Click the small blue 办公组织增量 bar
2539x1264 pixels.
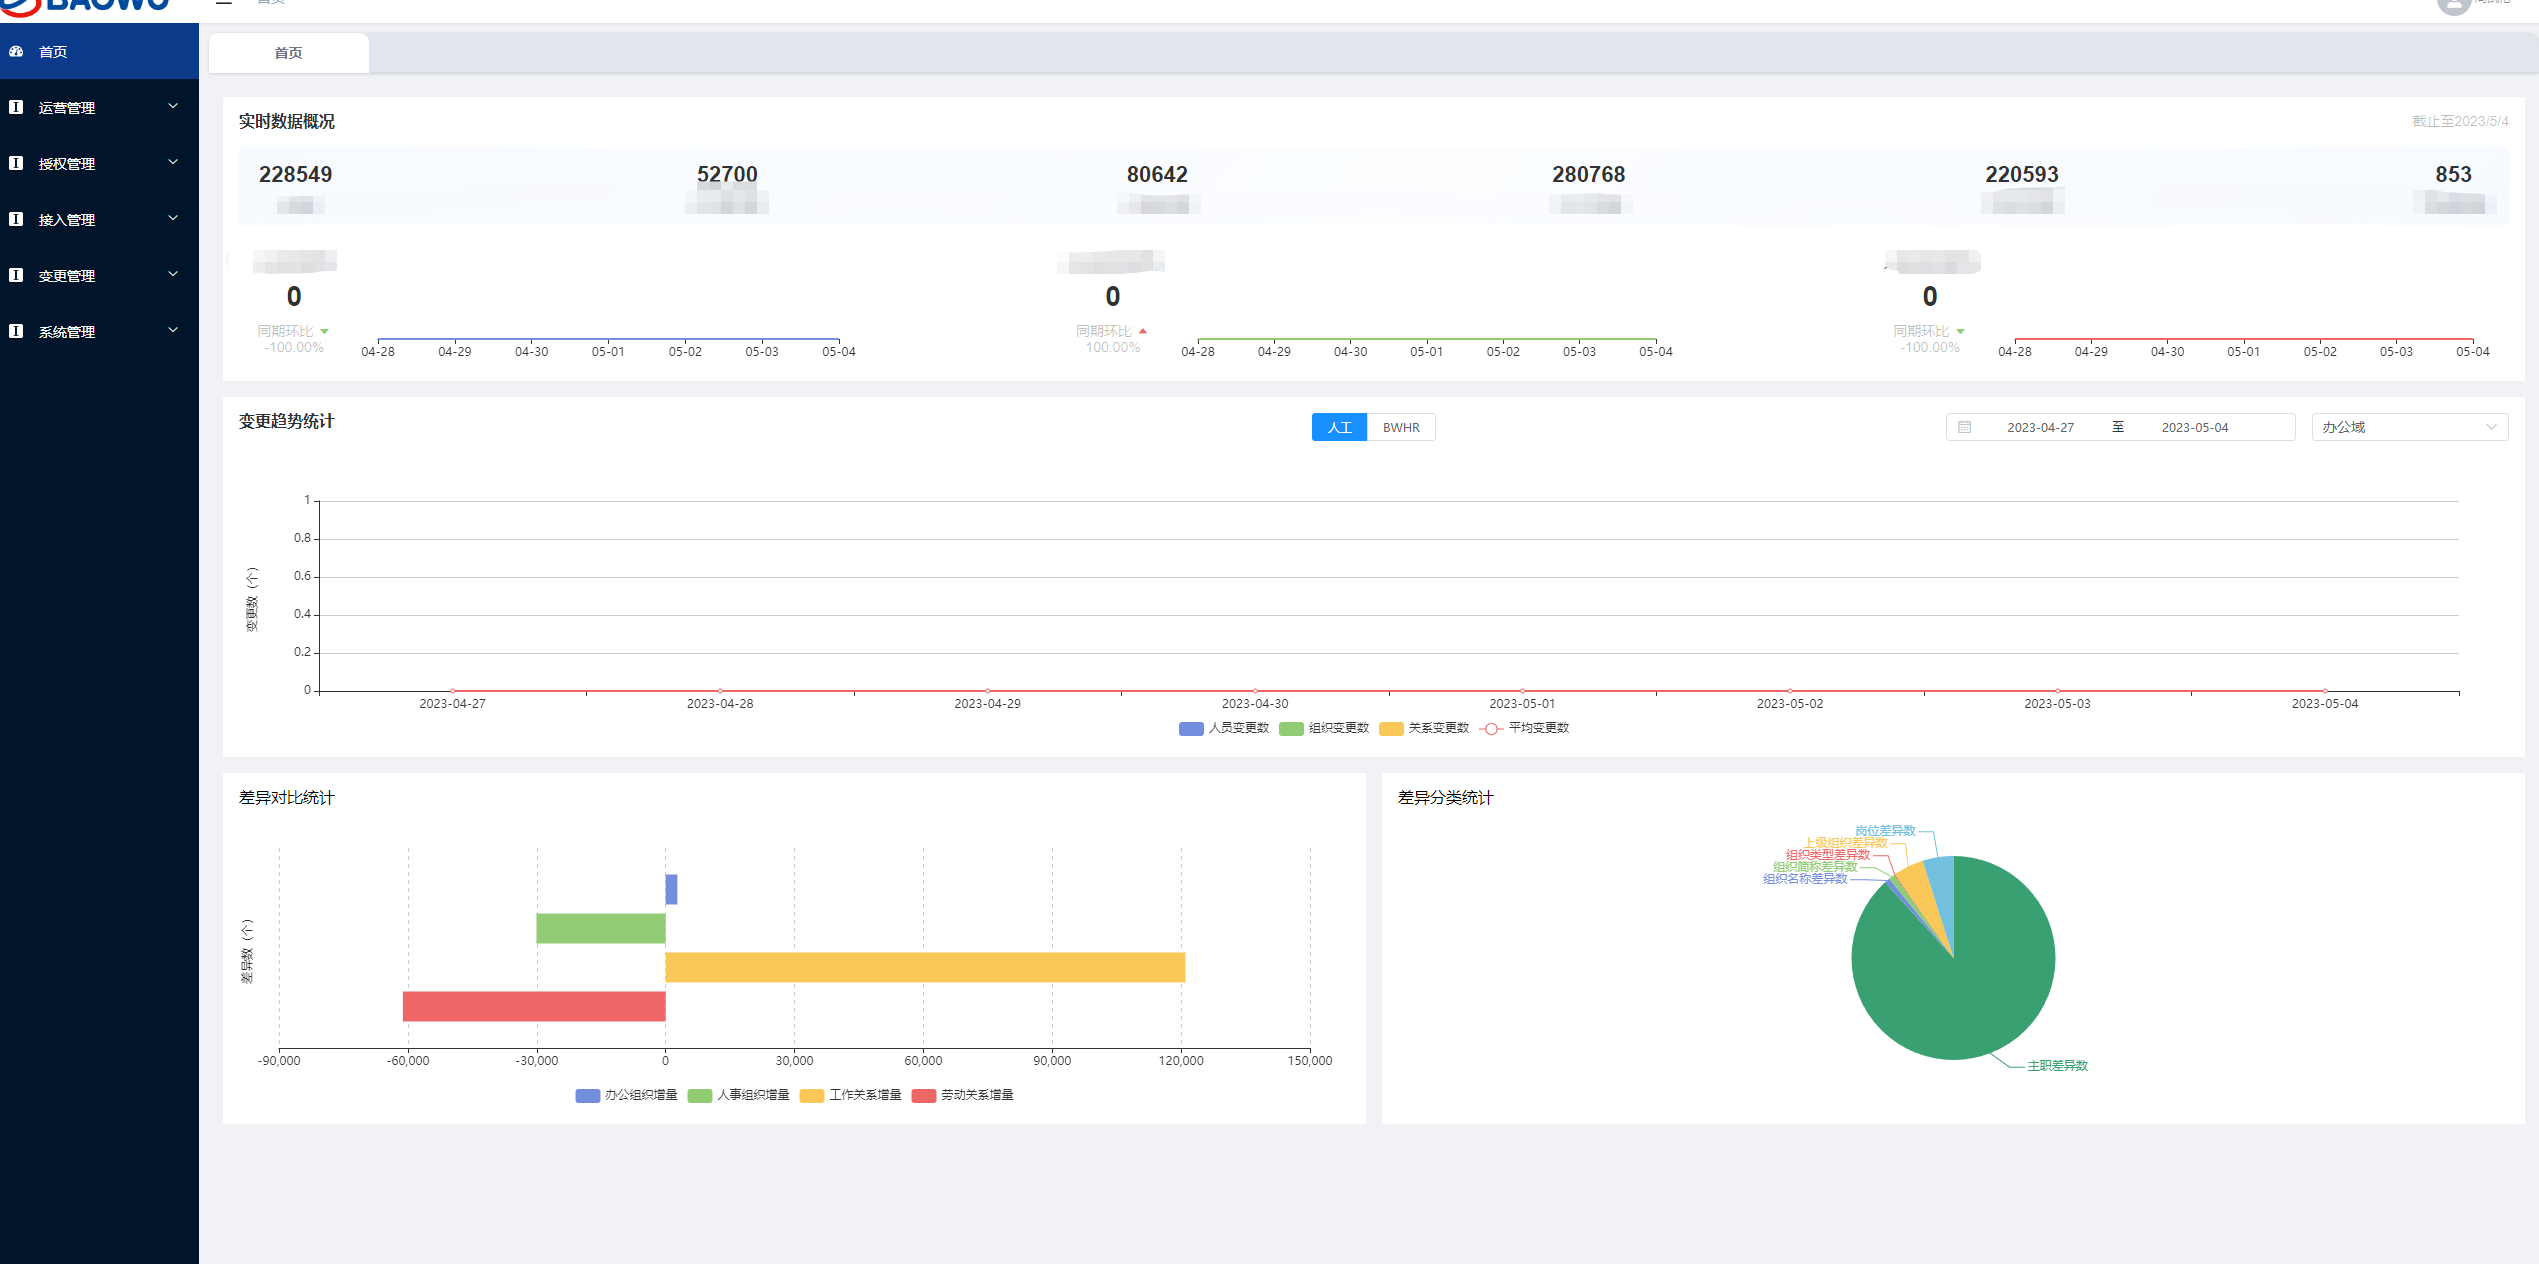coord(671,889)
